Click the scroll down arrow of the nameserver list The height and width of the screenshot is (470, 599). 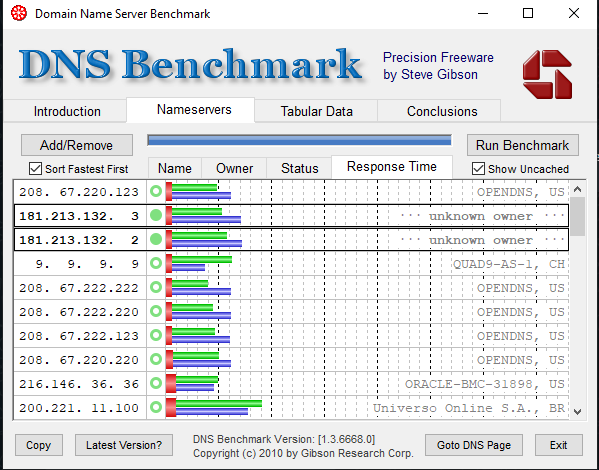[x=578, y=412]
